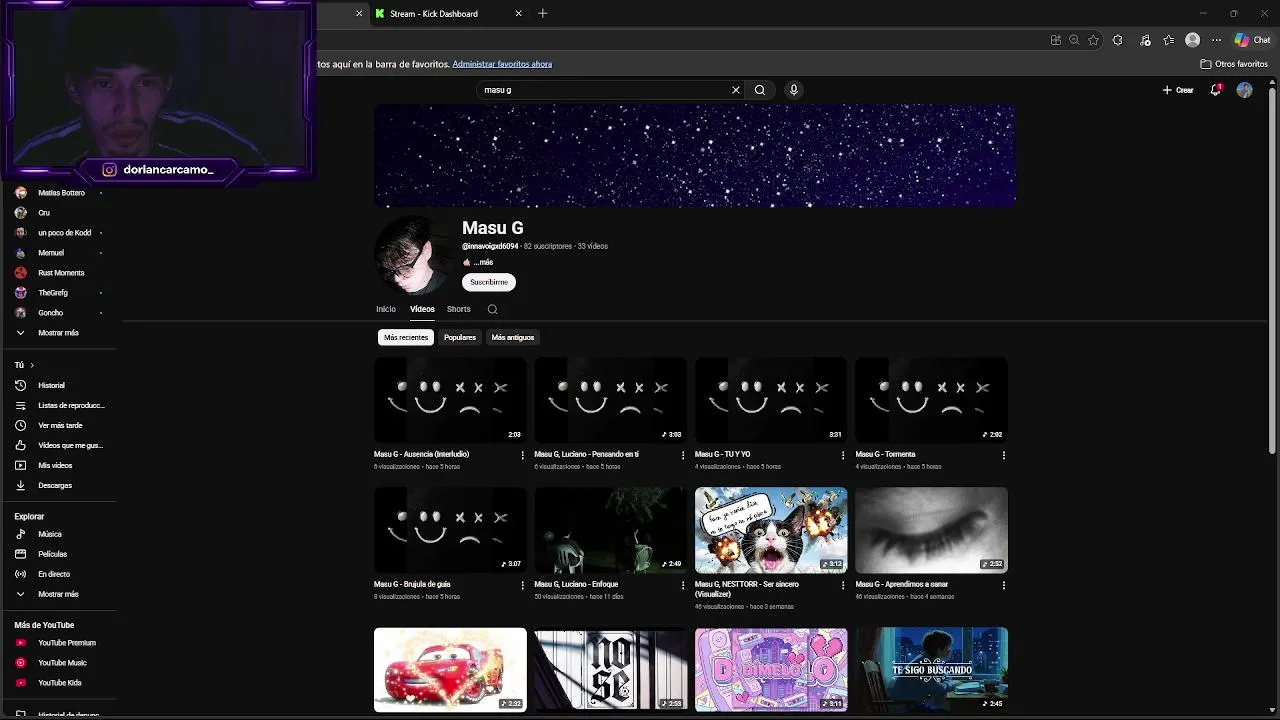The image size is (1280, 720).
Task: Expand Mostrar más under Explorar
Action: pos(58,594)
